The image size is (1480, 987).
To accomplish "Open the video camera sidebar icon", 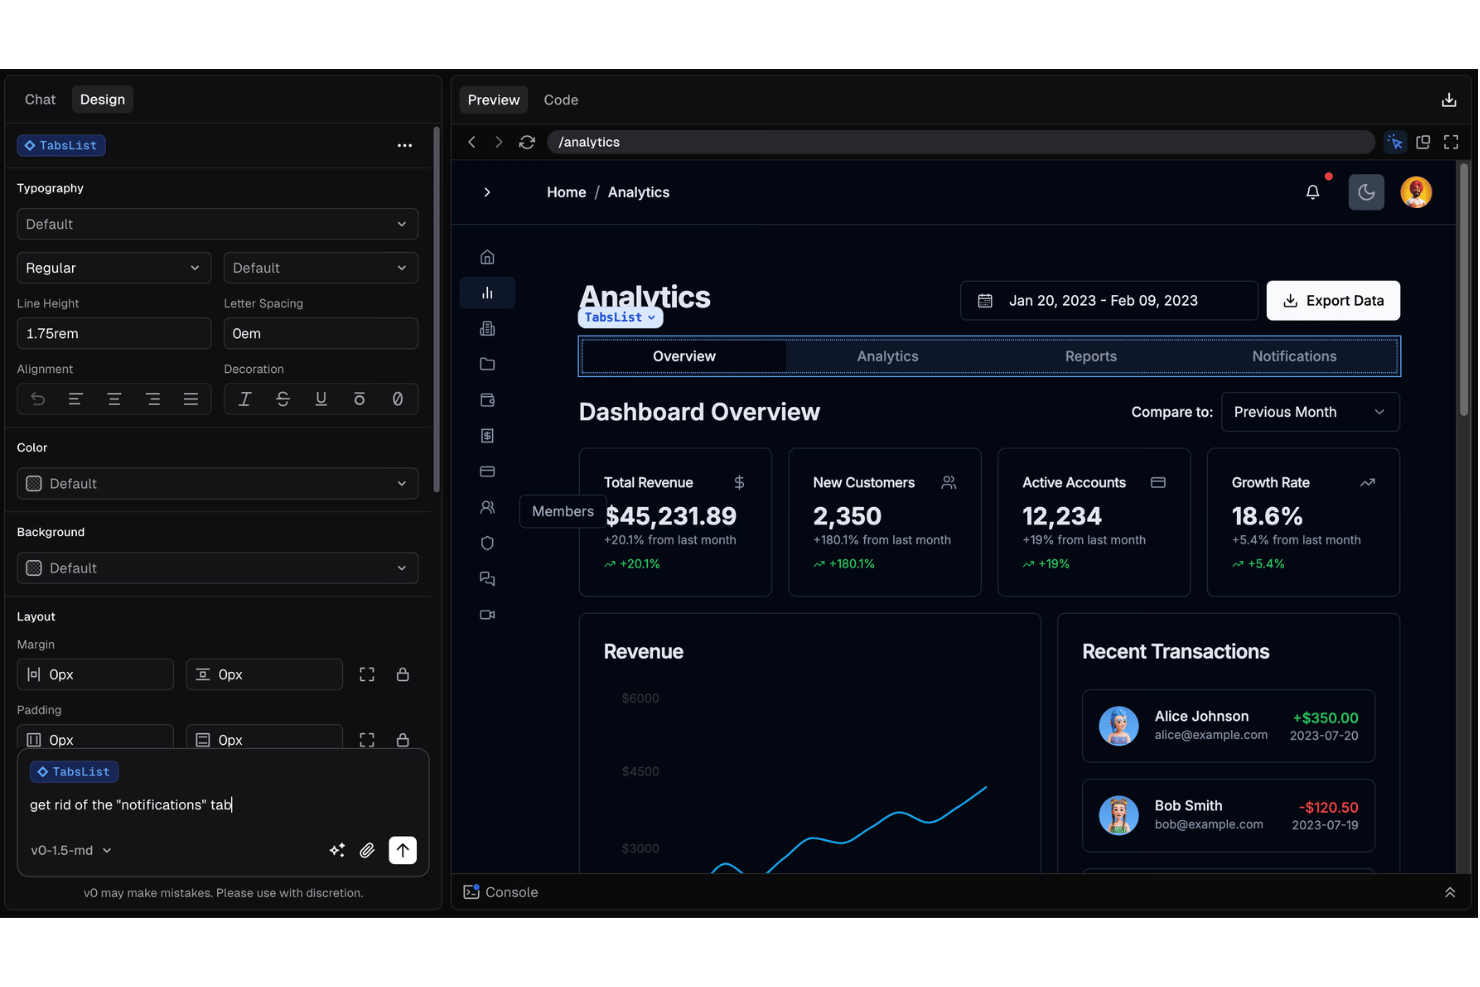I will [487, 615].
